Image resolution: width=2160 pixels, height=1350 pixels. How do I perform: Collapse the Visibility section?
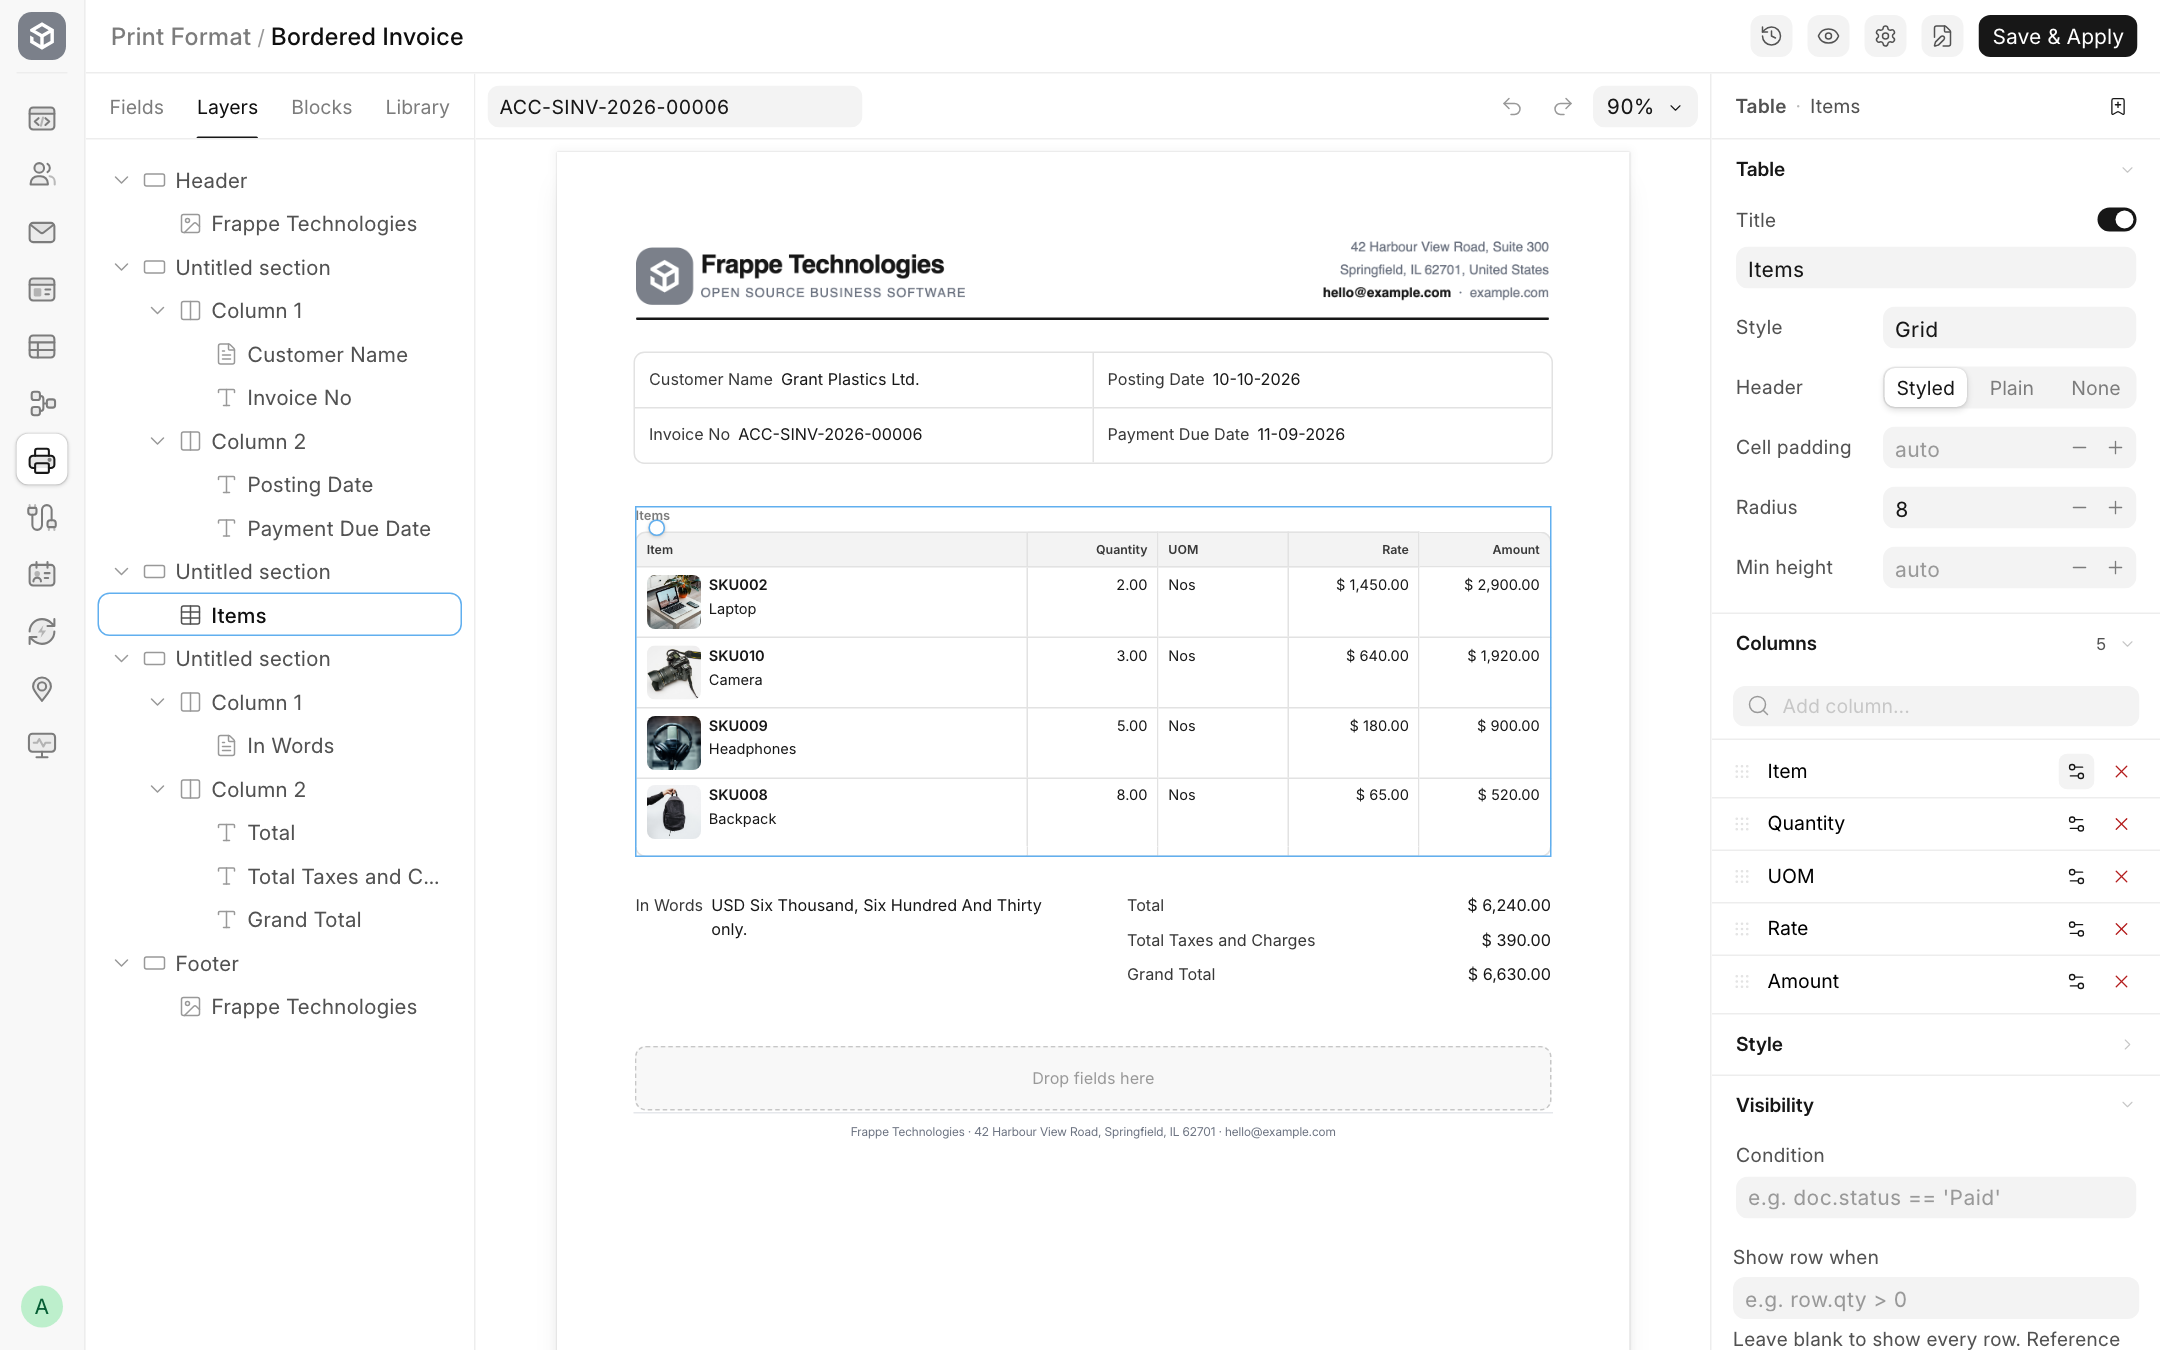coord(2126,1105)
